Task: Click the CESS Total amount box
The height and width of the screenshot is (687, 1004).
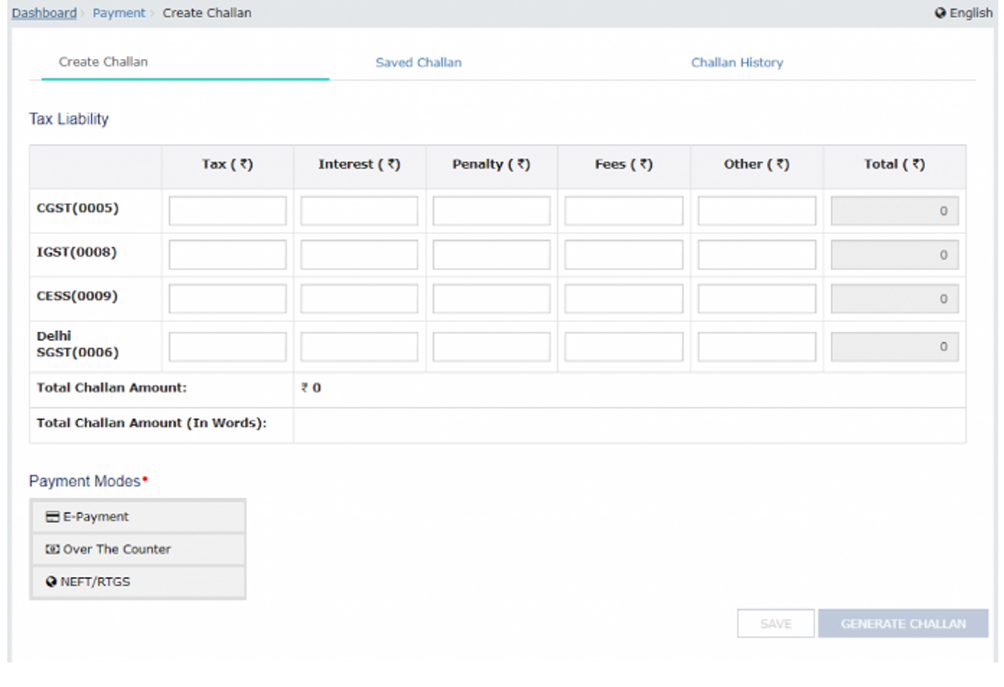Action: [x=894, y=299]
